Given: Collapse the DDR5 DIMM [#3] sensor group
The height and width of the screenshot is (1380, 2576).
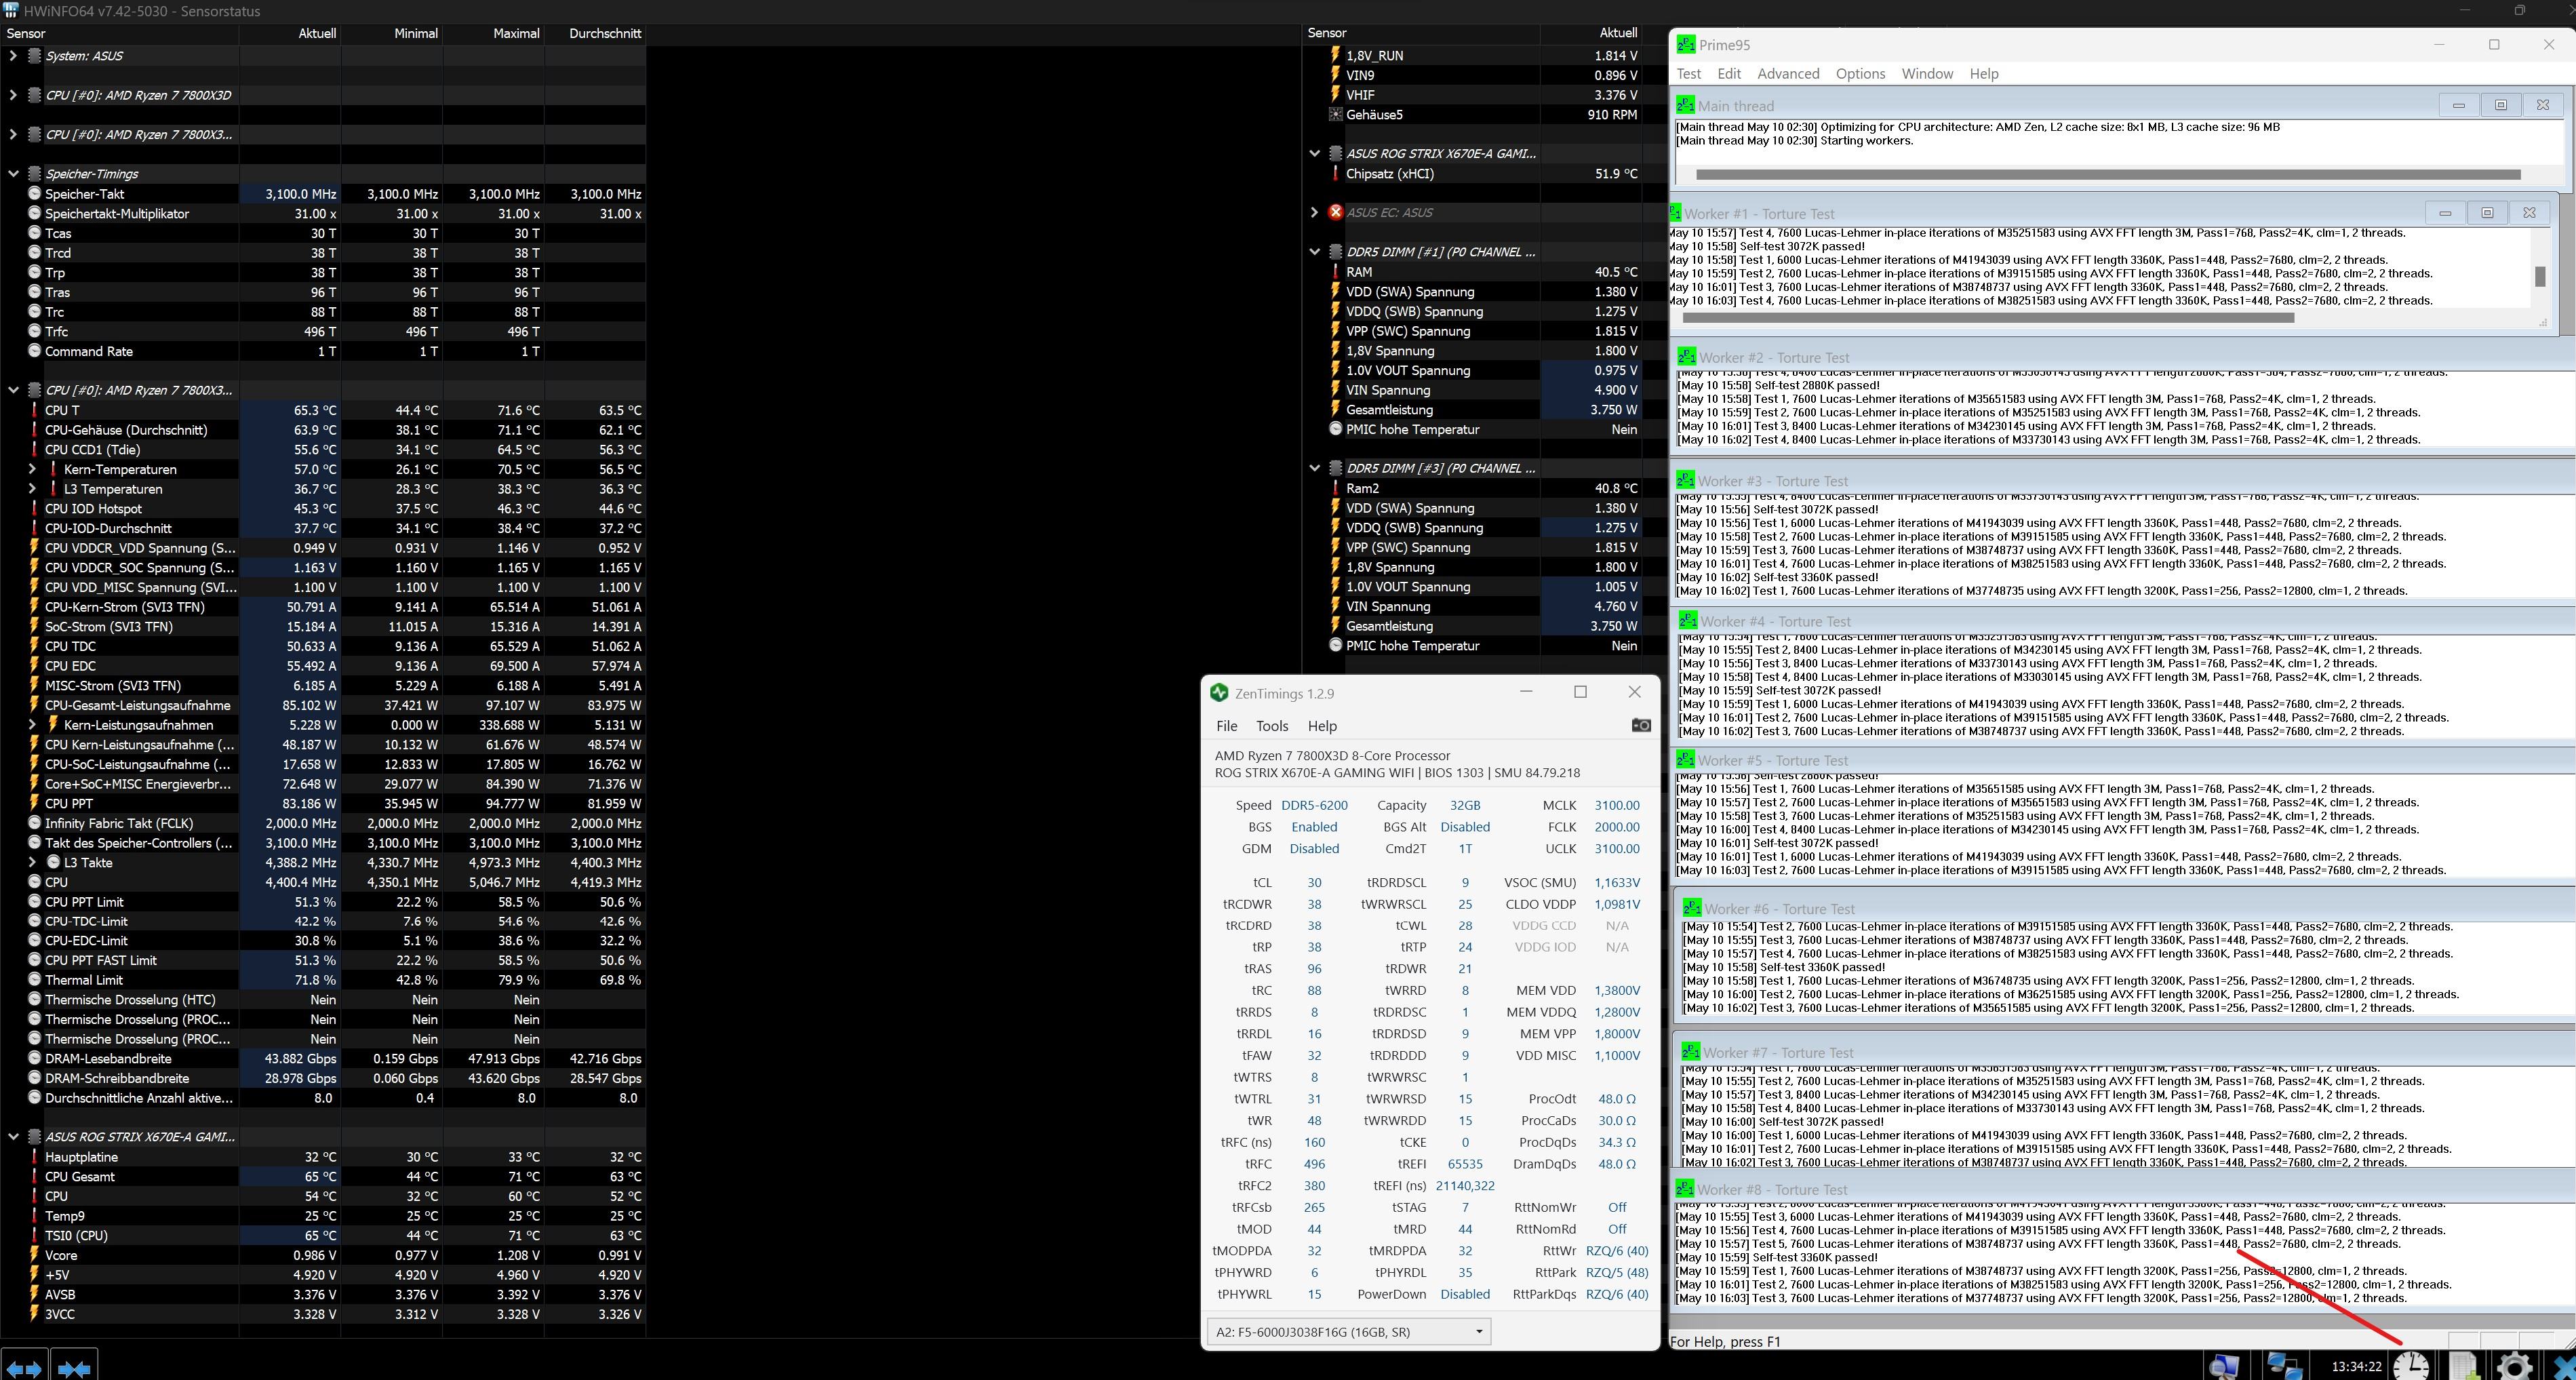Looking at the screenshot, I should tap(1314, 468).
